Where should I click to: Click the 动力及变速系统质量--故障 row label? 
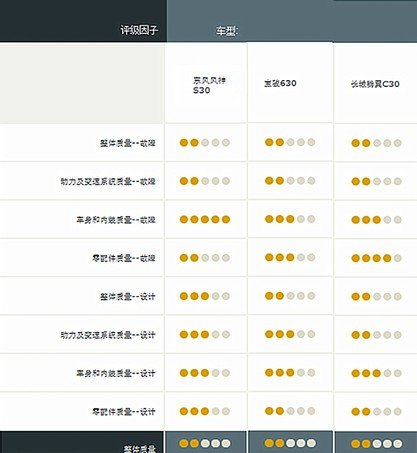coord(108,182)
